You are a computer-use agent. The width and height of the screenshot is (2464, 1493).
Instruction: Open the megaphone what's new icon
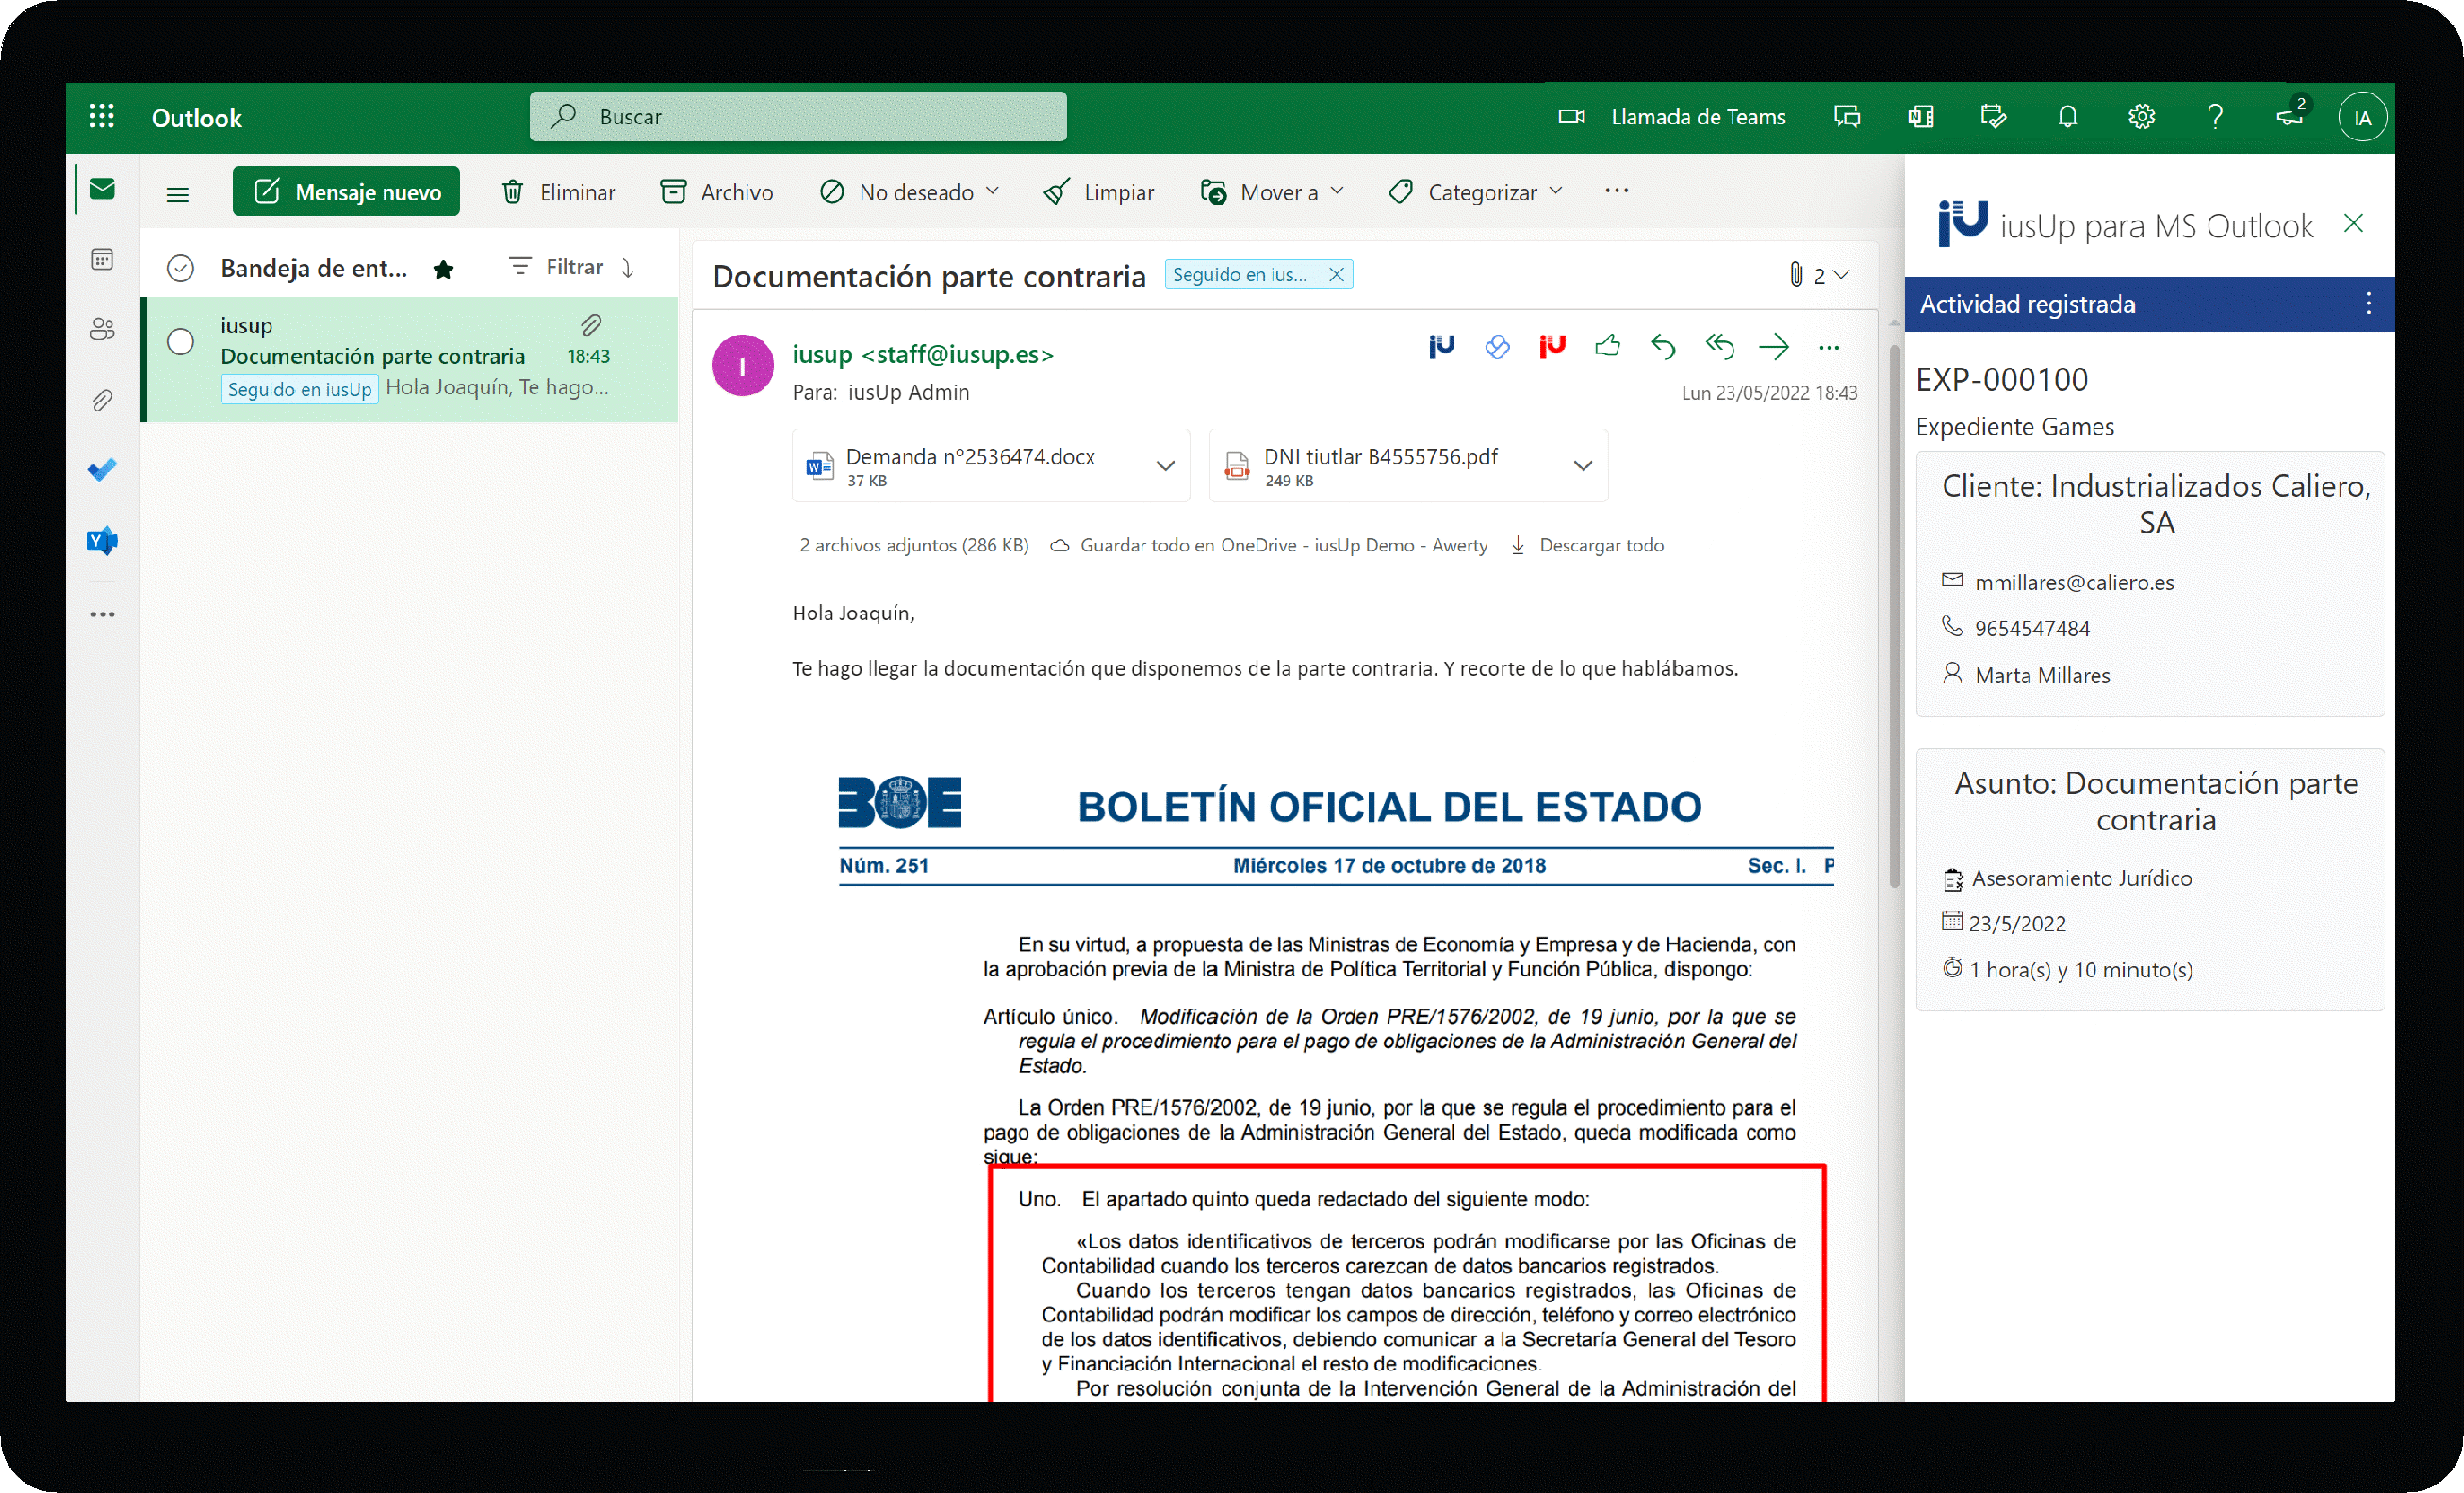click(x=2289, y=117)
